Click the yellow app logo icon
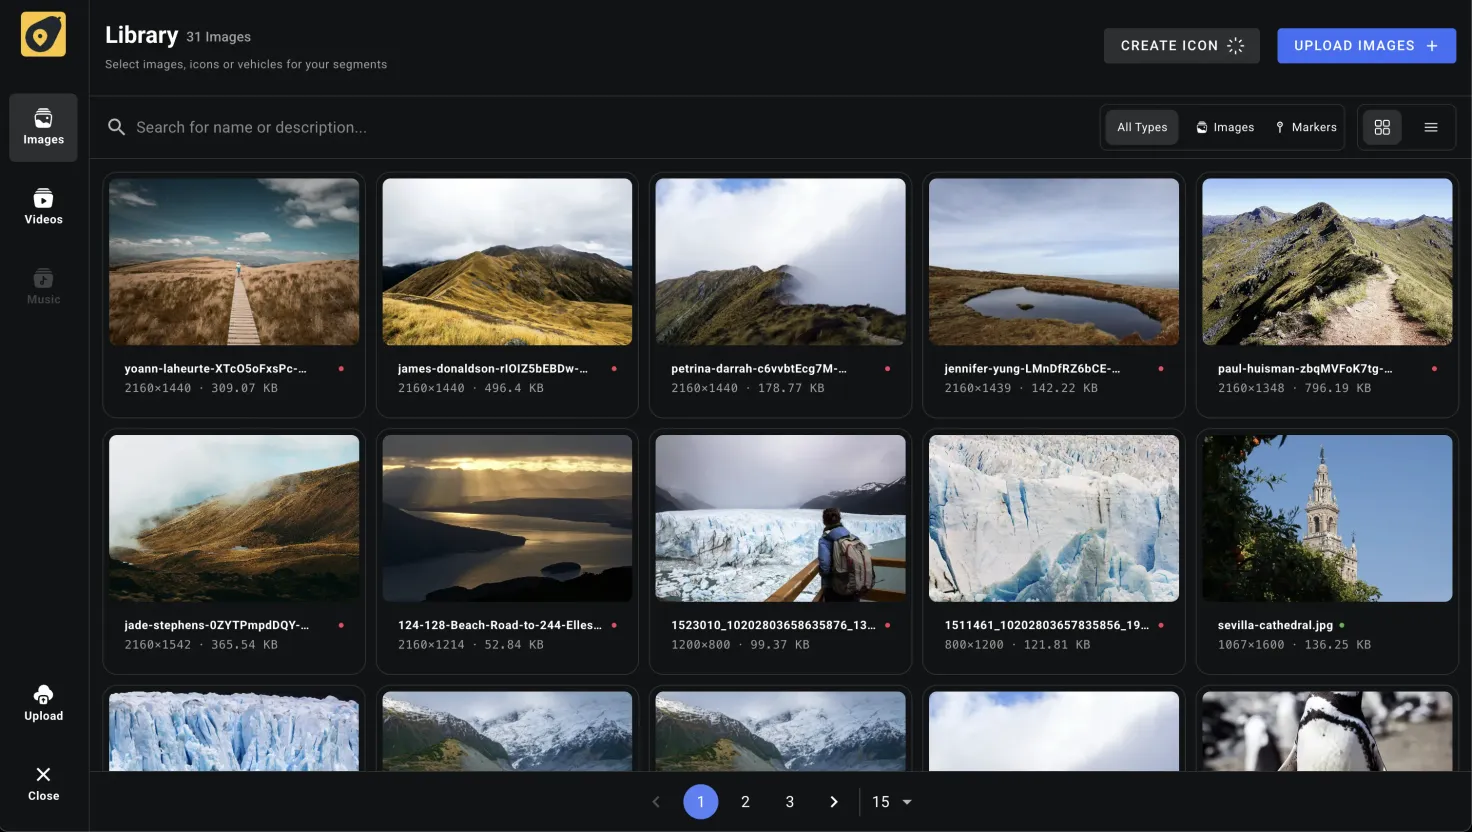The image size is (1472, 832). click(x=43, y=35)
